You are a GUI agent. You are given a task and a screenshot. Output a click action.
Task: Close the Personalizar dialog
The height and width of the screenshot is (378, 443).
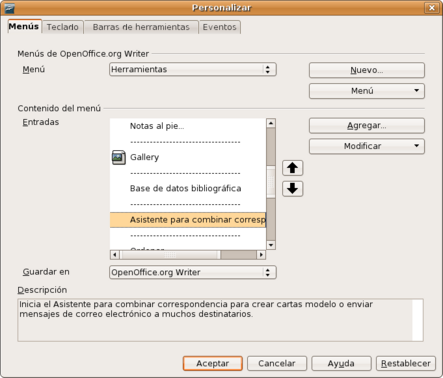click(432, 7)
